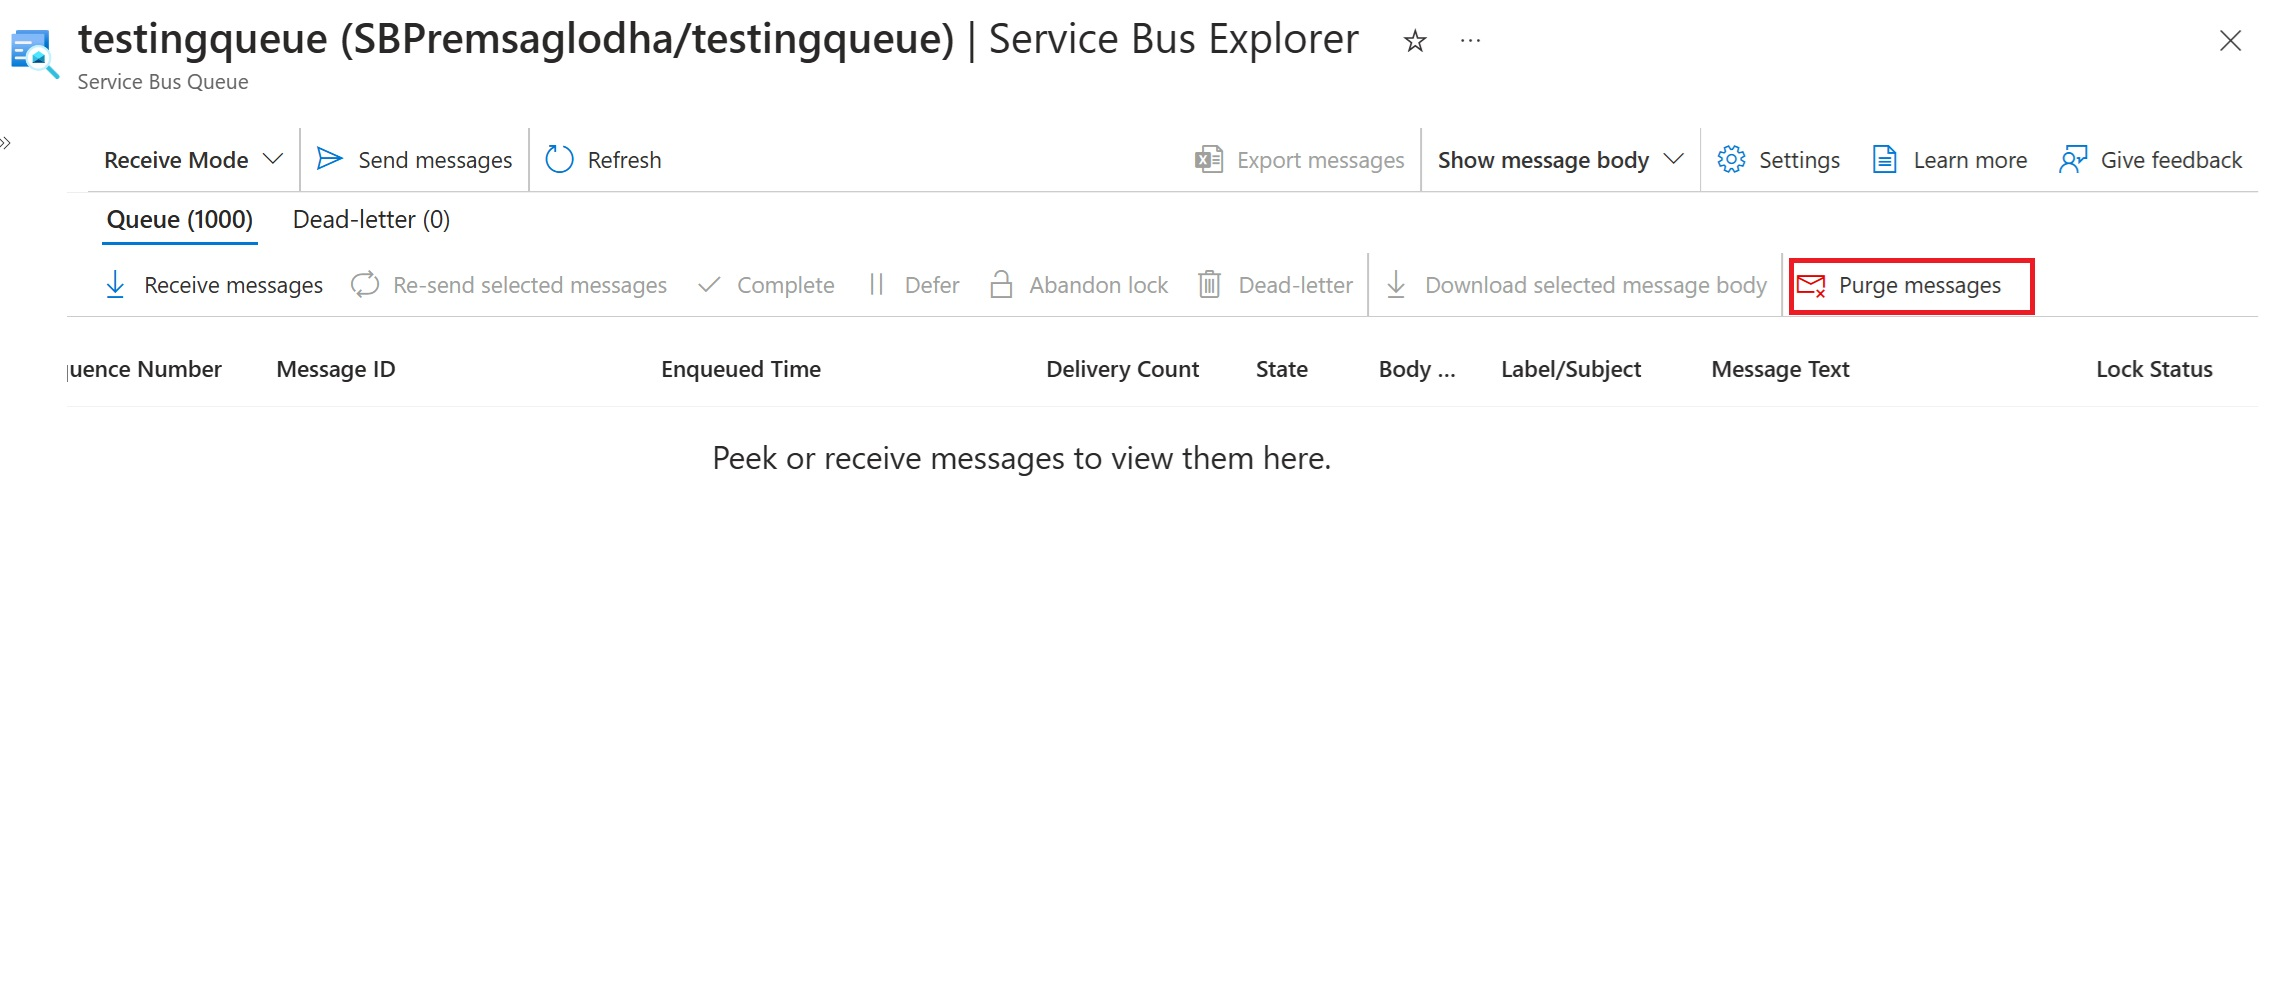
Task: Open the more options ellipsis menu
Action: click(1470, 41)
